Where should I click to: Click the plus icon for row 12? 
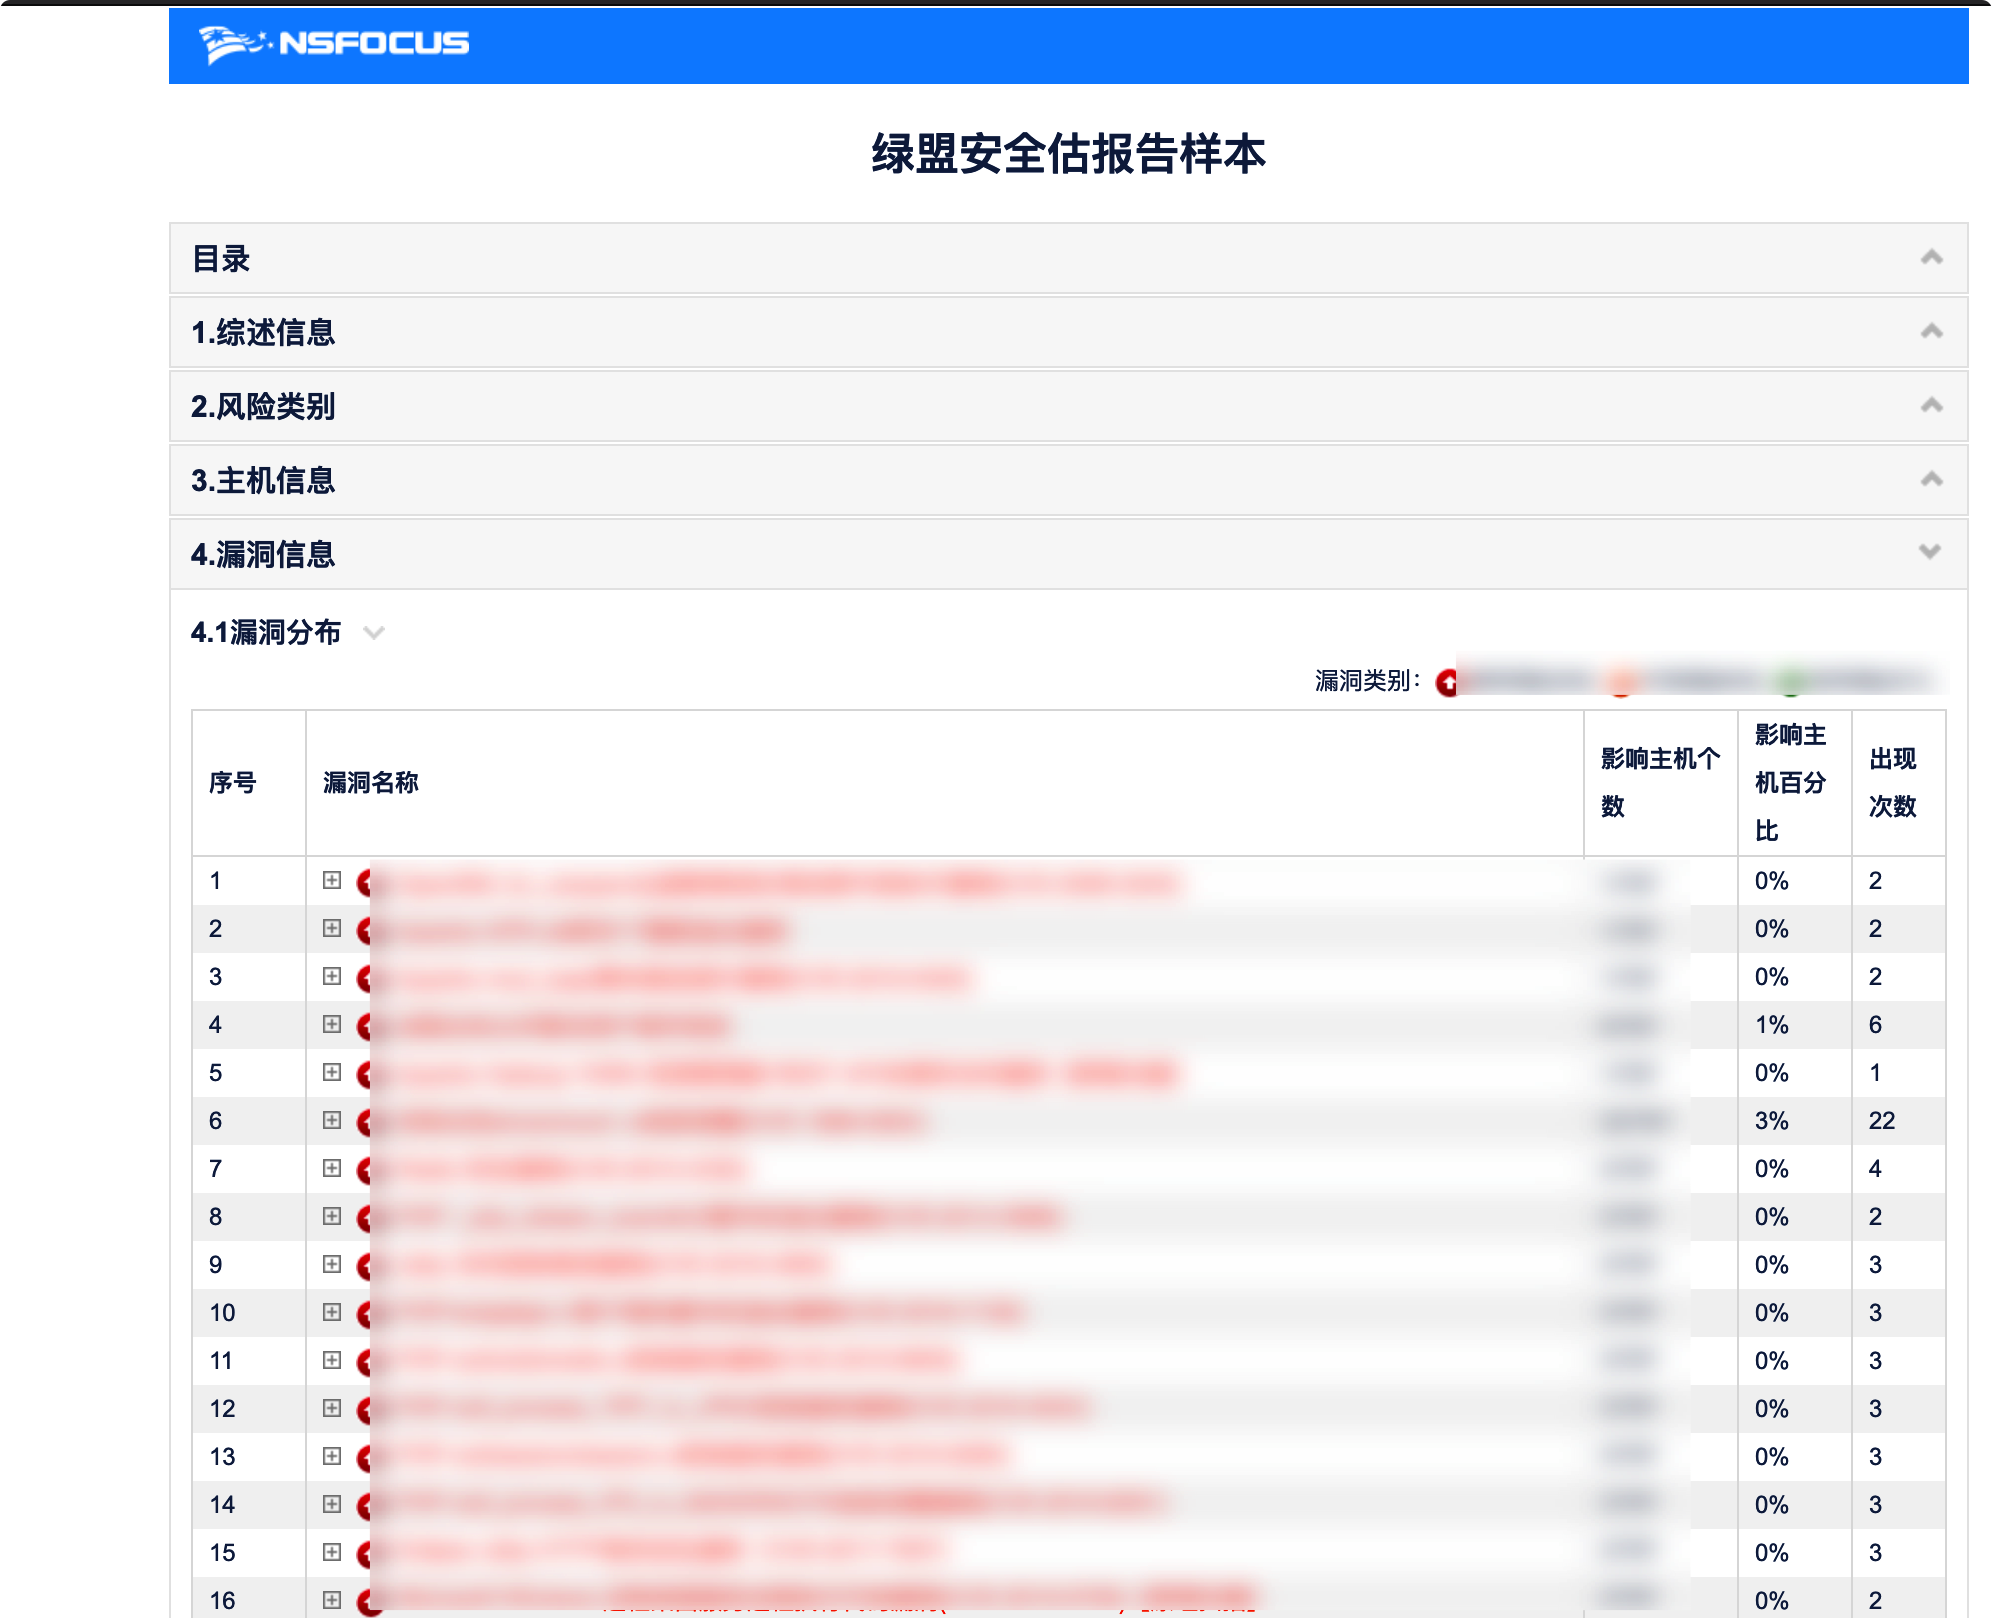point(332,1408)
